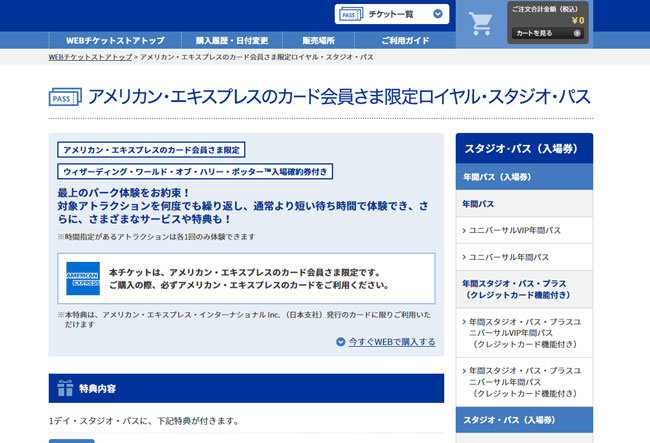Open the WEBチケットストアトップ menu tab

(x=115, y=40)
